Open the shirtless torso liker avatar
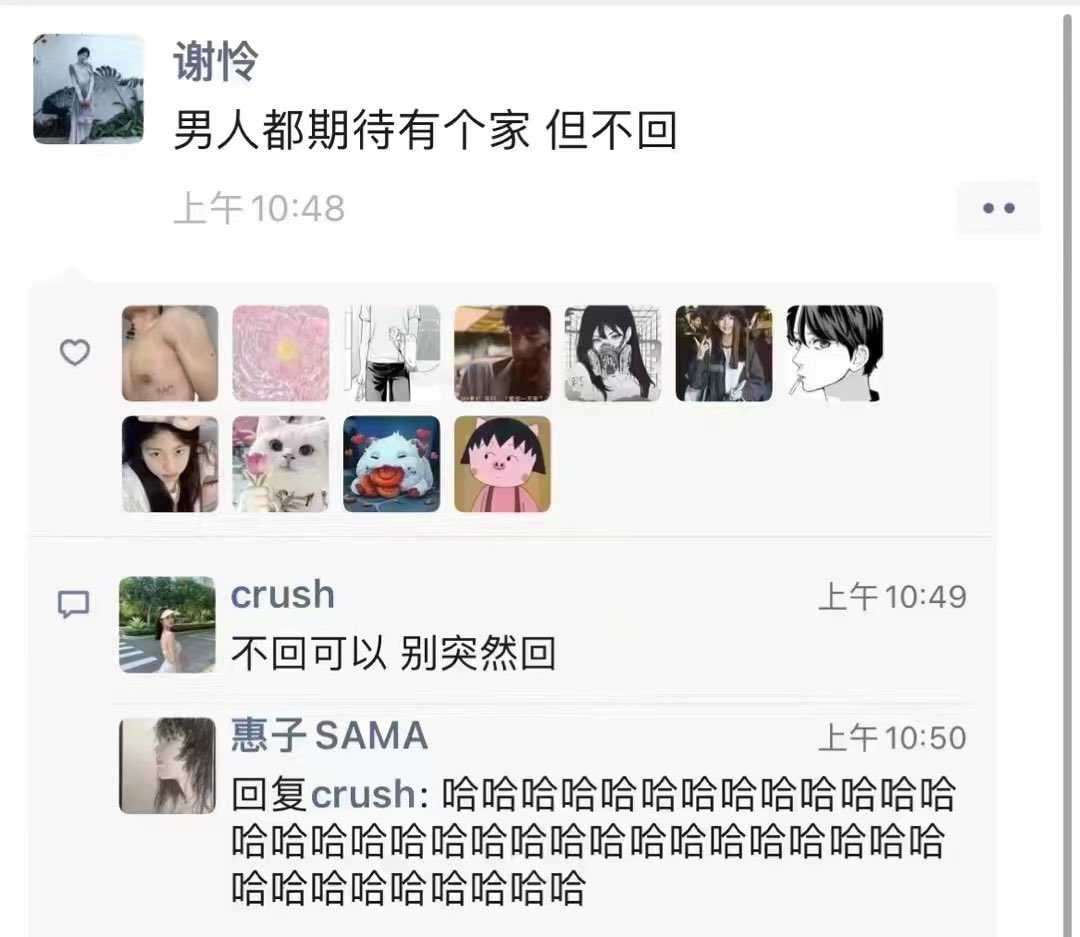This screenshot has height=937, width=1080. pyautogui.click(x=170, y=353)
